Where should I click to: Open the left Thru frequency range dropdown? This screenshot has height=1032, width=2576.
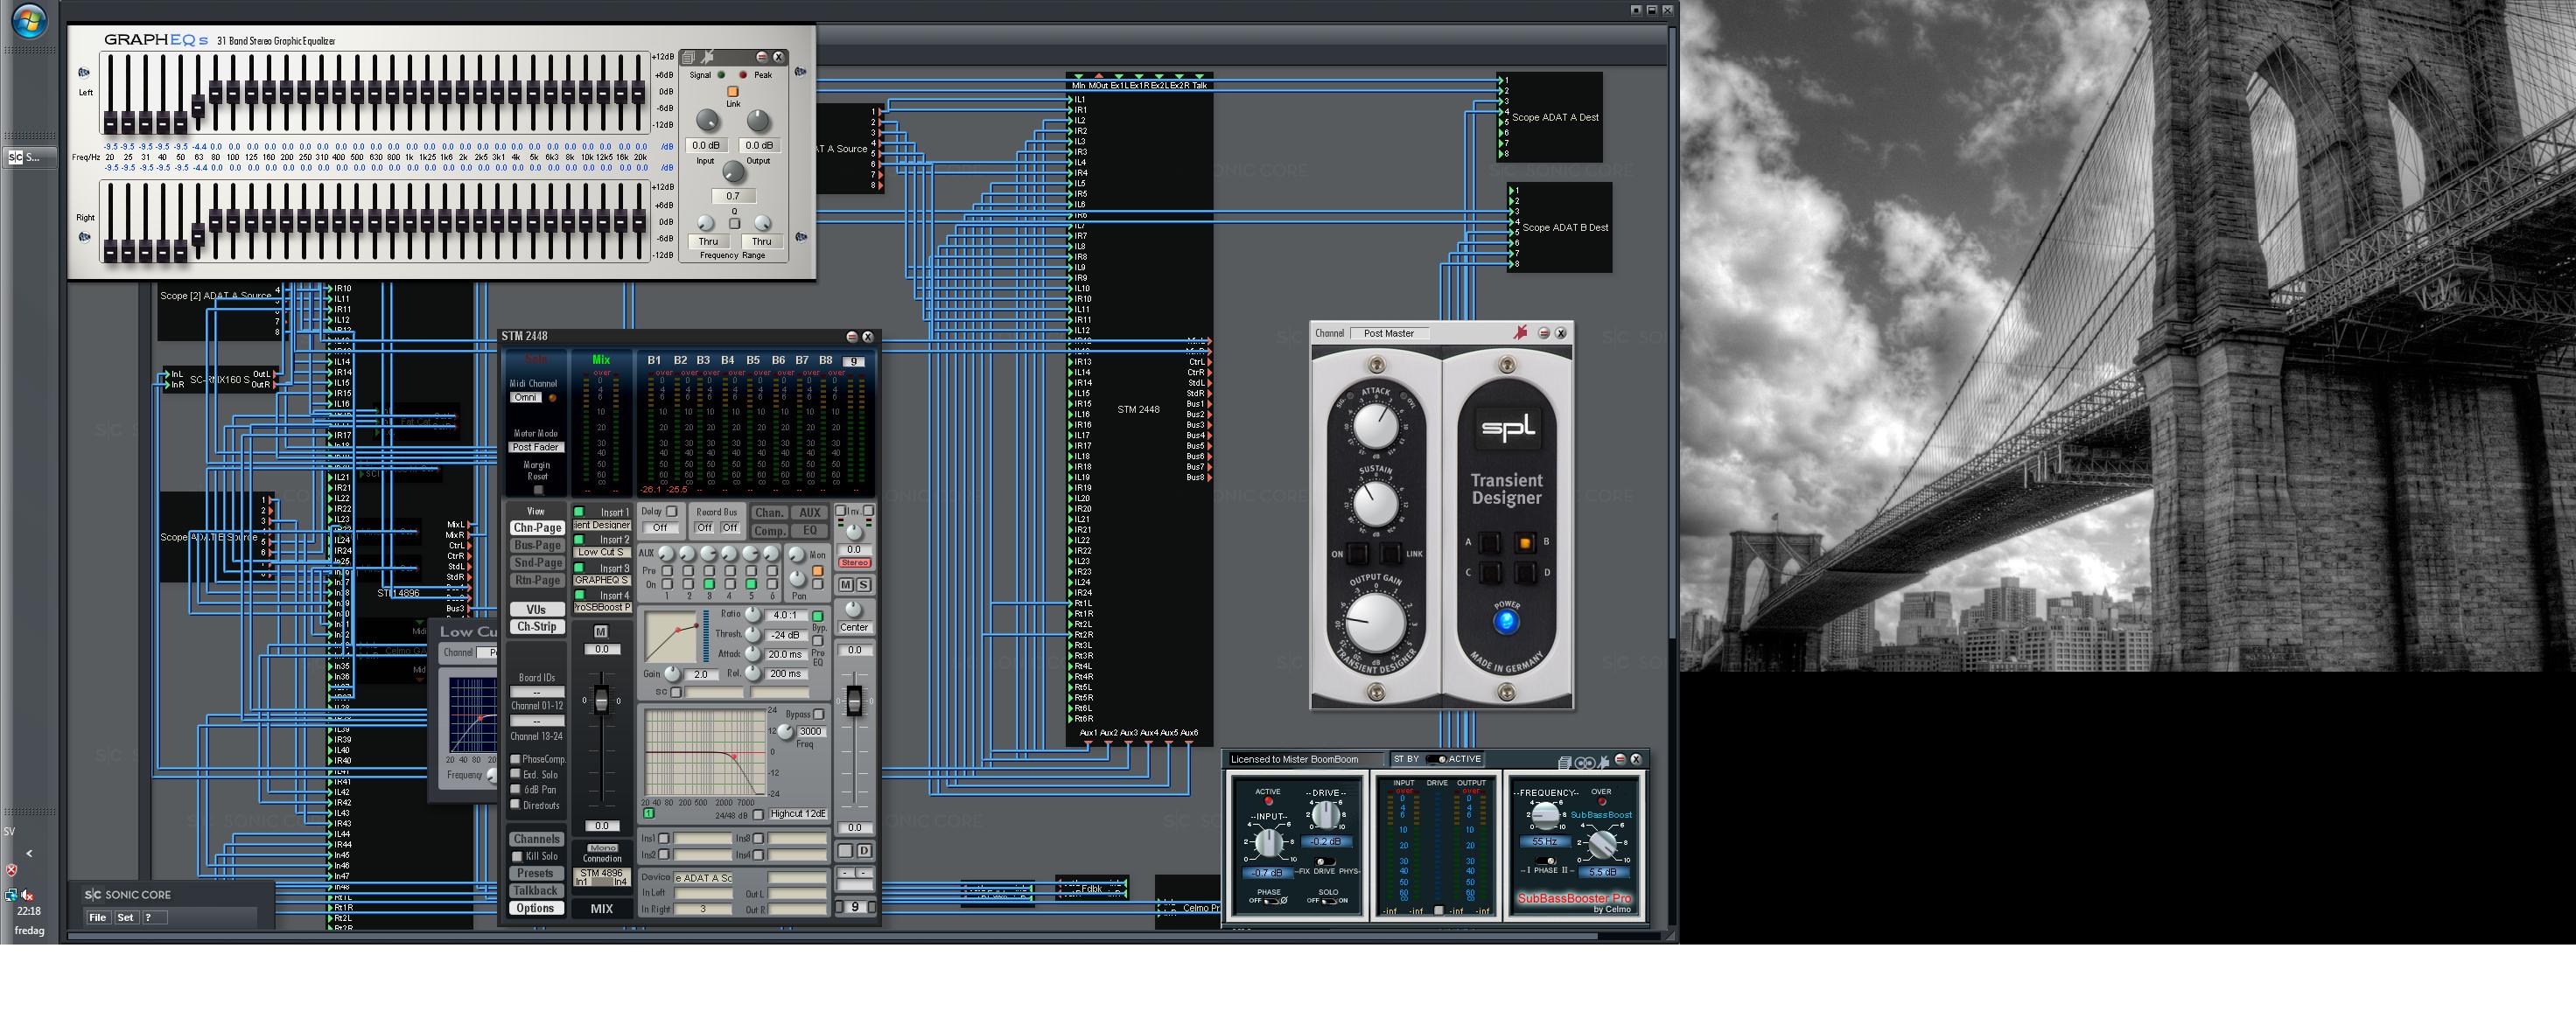pyautogui.click(x=708, y=241)
